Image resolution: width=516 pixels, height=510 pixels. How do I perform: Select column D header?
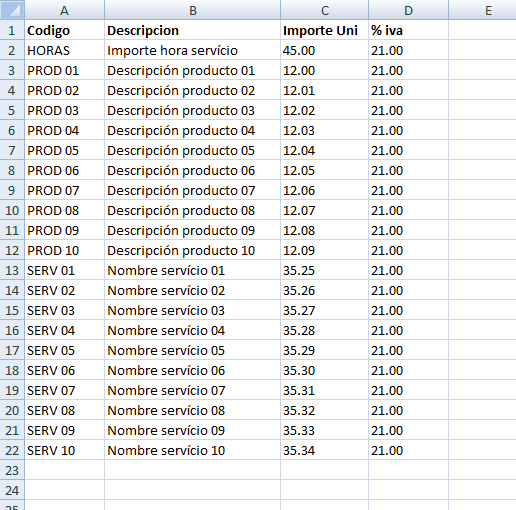(408, 10)
